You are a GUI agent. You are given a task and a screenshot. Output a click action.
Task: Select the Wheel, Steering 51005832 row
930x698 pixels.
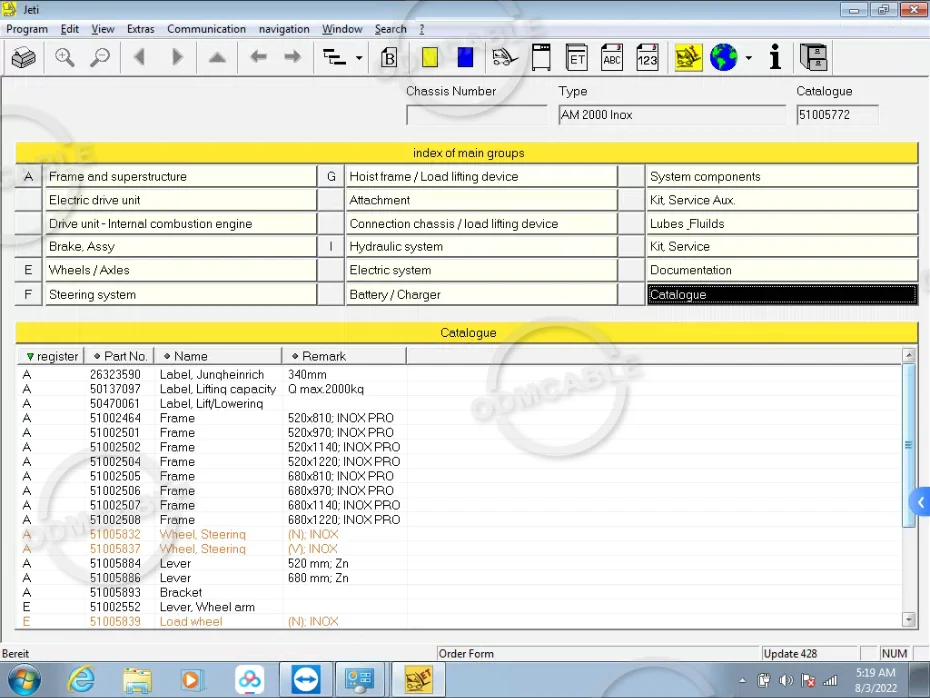(202, 535)
